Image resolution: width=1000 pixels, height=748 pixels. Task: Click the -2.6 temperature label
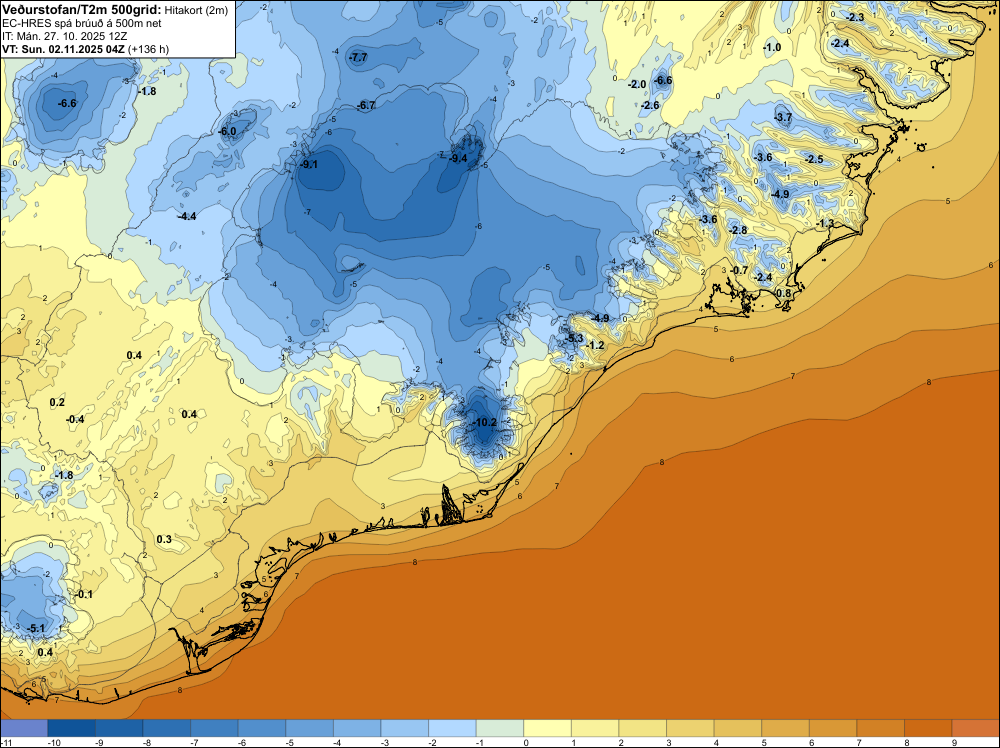pos(650,105)
